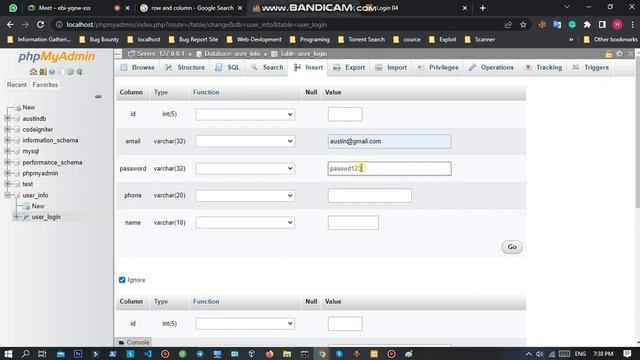This screenshot has height=360, width=640.
Task: Toggle the Ignore checkbox
Action: coord(122,280)
